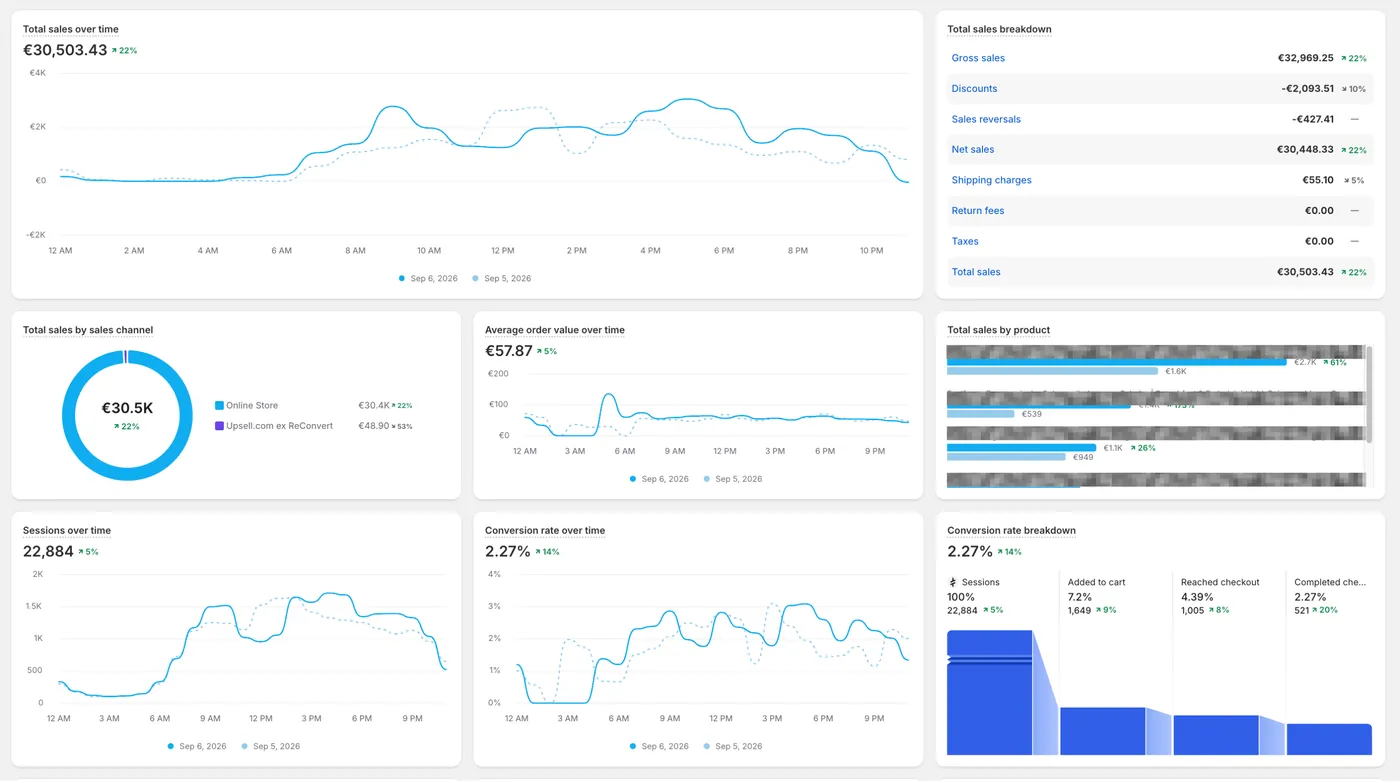The width and height of the screenshot is (1400, 783).
Task: Click the 4.39% reached checkout rate
Action: [x=1197, y=596]
